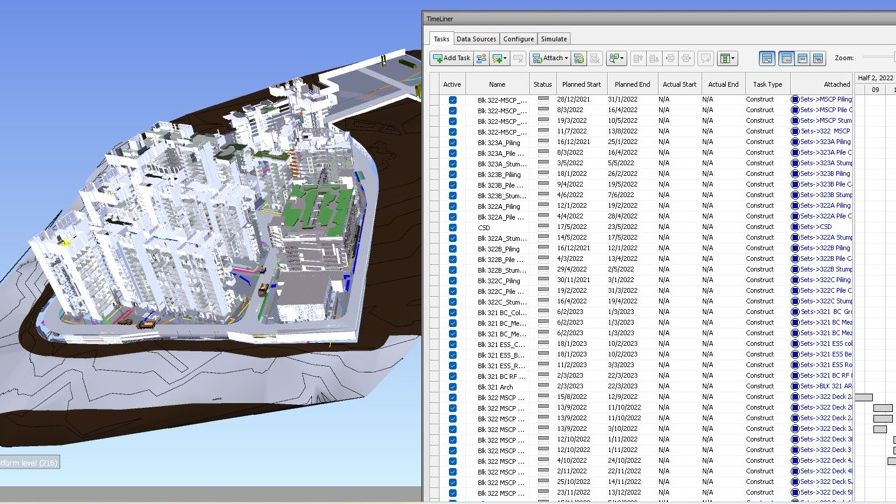Image resolution: width=896 pixels, height=504 pixels.
Task: Click status icon of Blk 322A_Piling row
Action: (543, 206)
